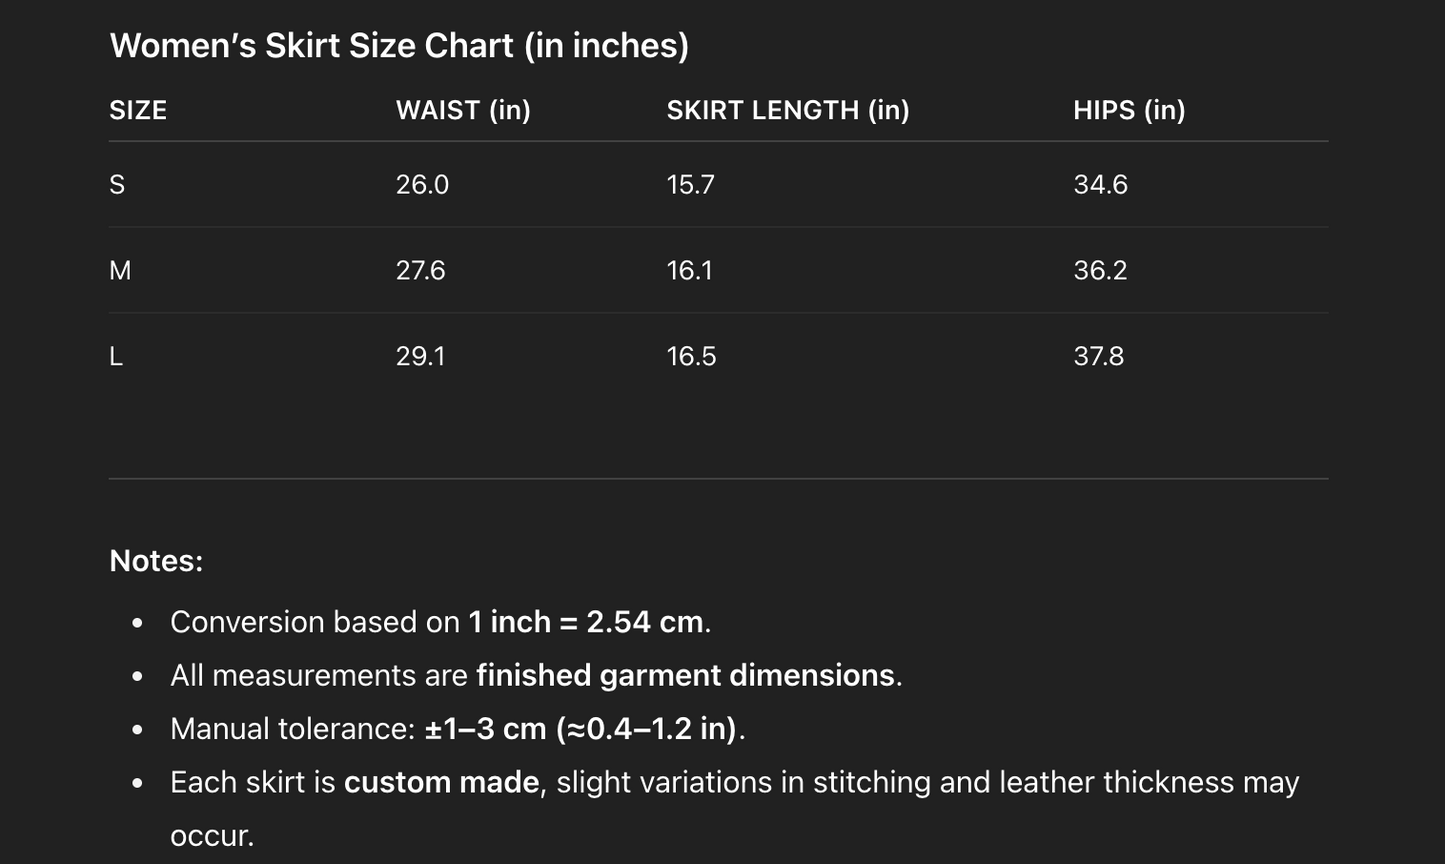Click the 36.2 hips measurement
The width and height of the screenshot is (1445, 864).
click(1100, 271)
